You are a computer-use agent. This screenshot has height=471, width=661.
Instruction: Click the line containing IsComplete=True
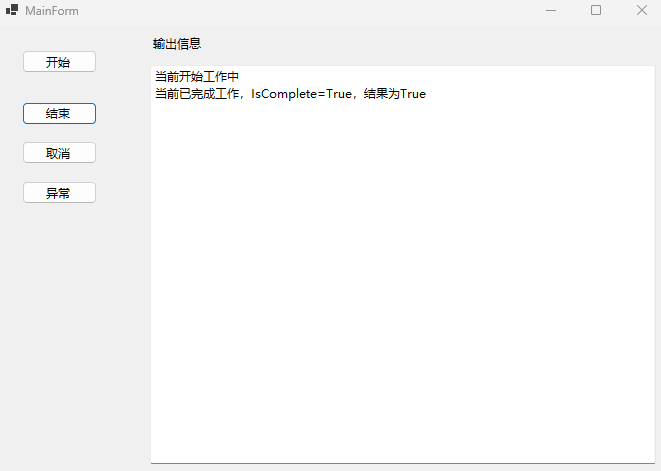(290, 94)
